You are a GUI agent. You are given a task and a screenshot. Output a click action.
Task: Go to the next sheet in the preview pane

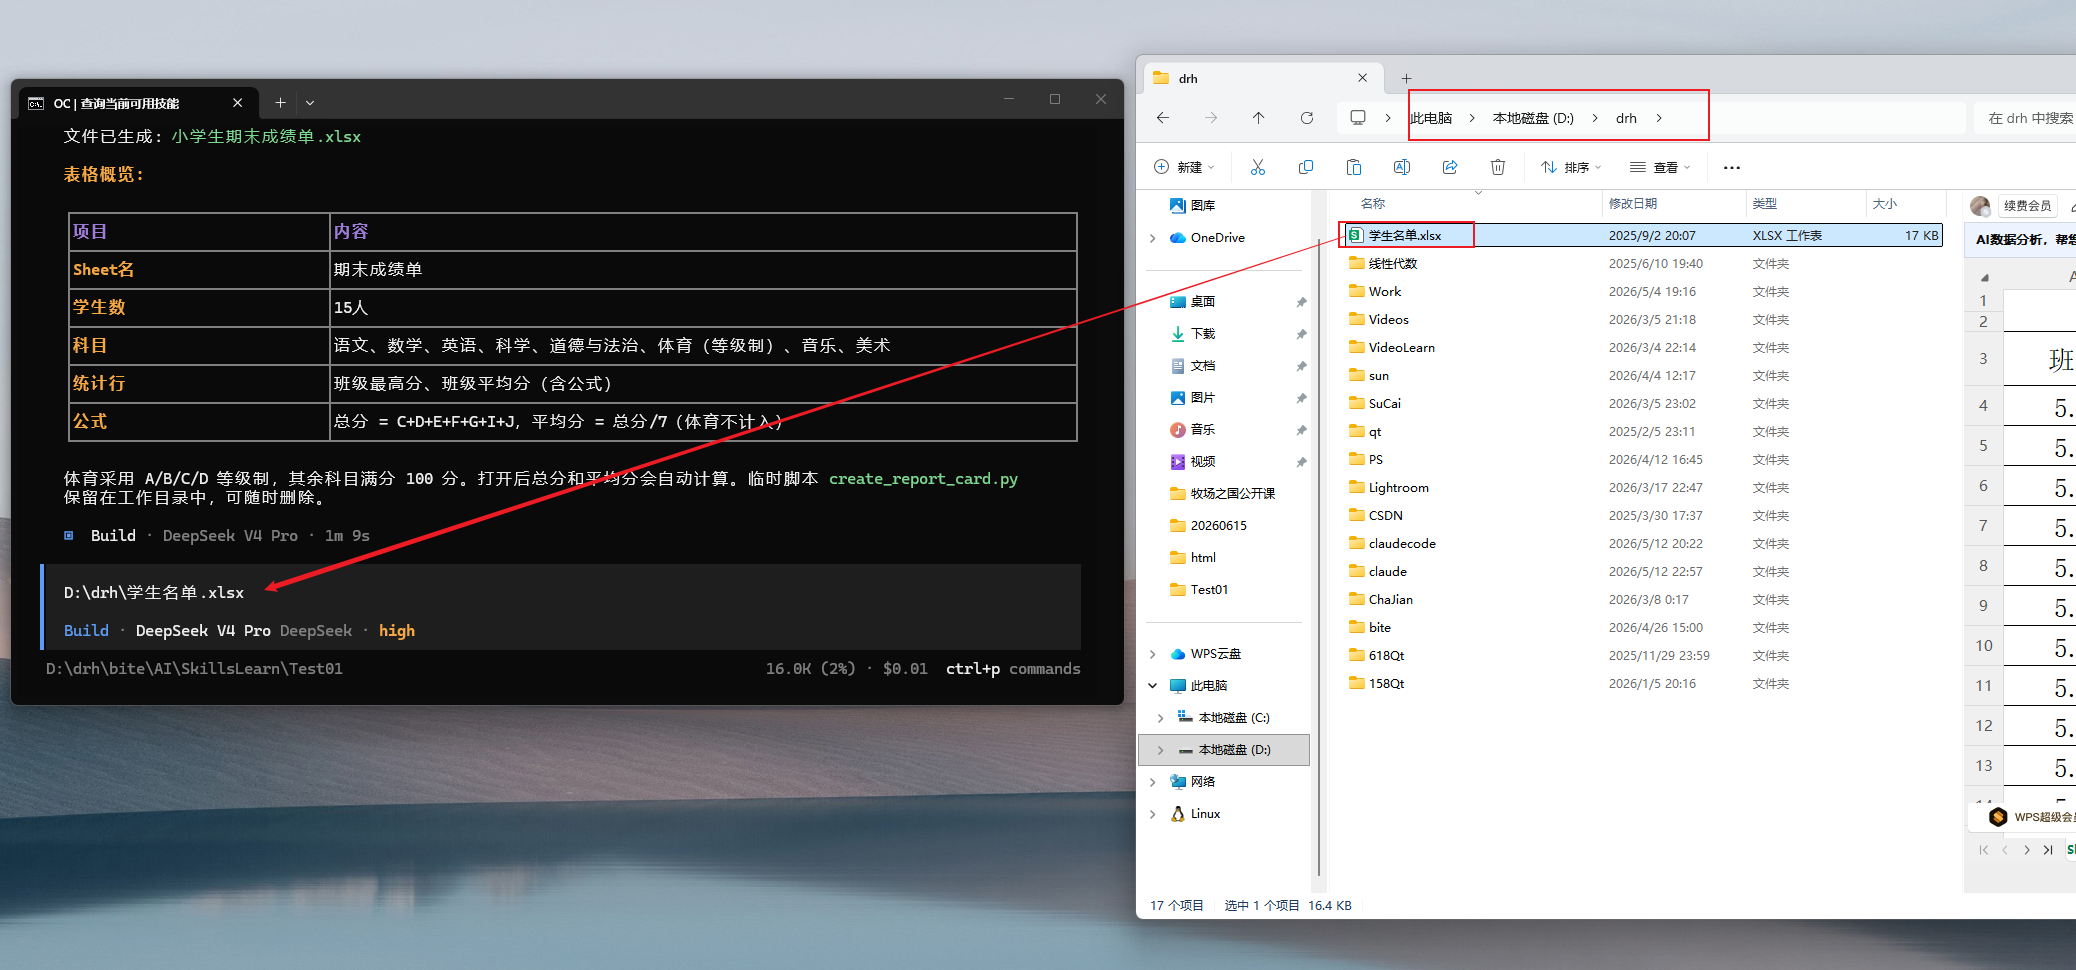[2027, 850]
